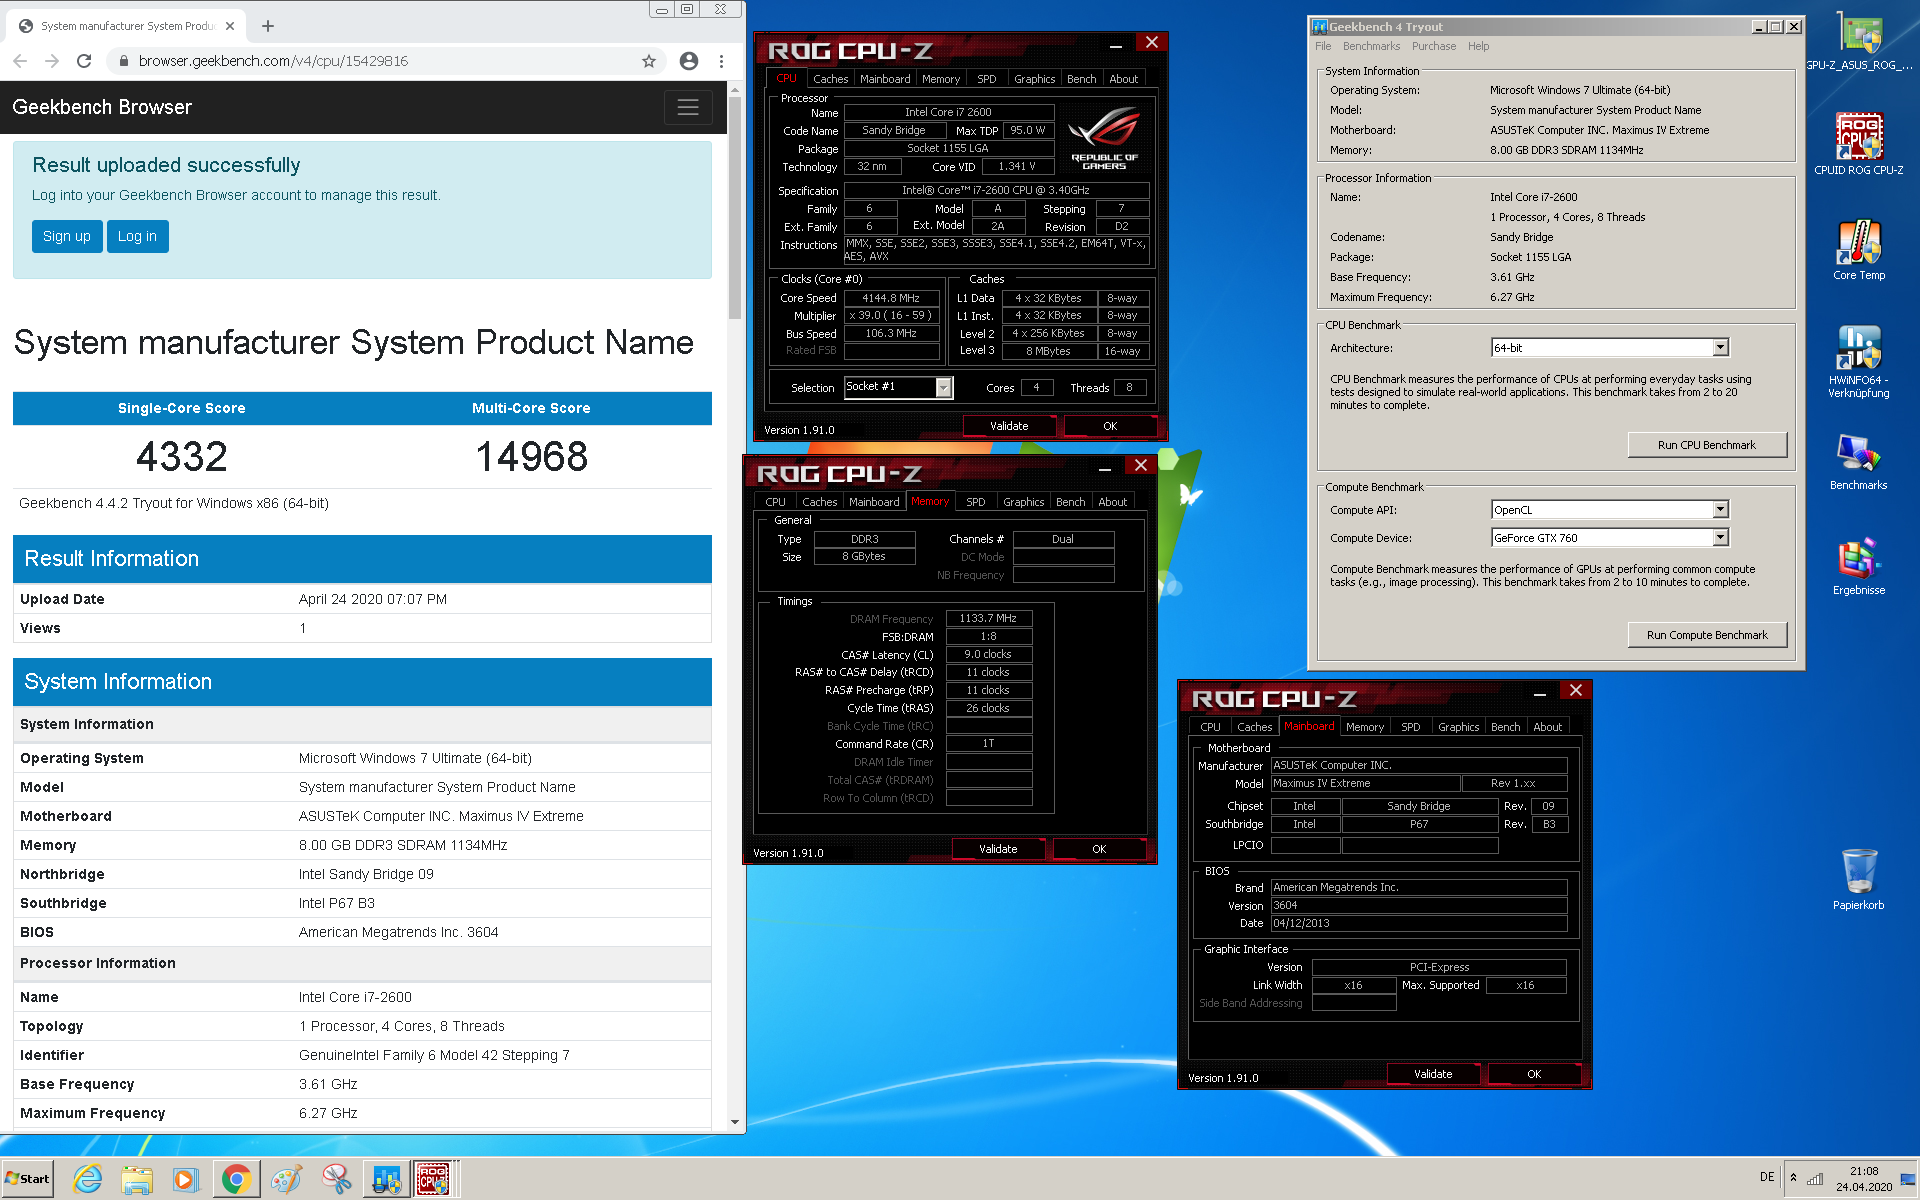Close the Geekbench browser tab
The width and height of the screenshot is (1920, 1200).
click(230, 26)
